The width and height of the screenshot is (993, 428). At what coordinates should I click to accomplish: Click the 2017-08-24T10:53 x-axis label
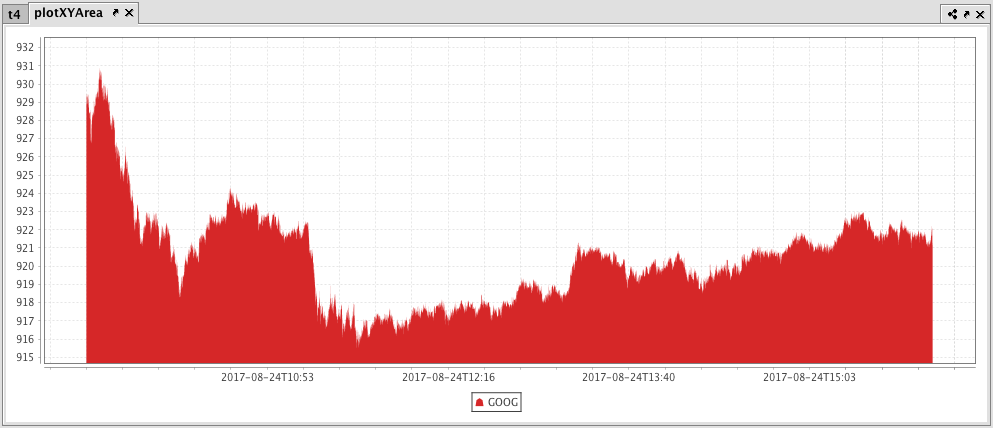pos(267,377)
